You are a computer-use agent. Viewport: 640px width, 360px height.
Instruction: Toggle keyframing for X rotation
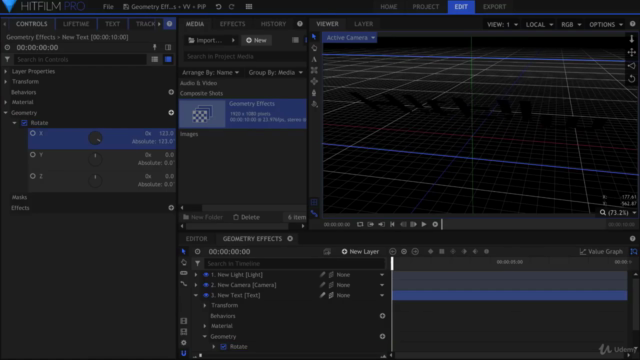pos(33,133)
